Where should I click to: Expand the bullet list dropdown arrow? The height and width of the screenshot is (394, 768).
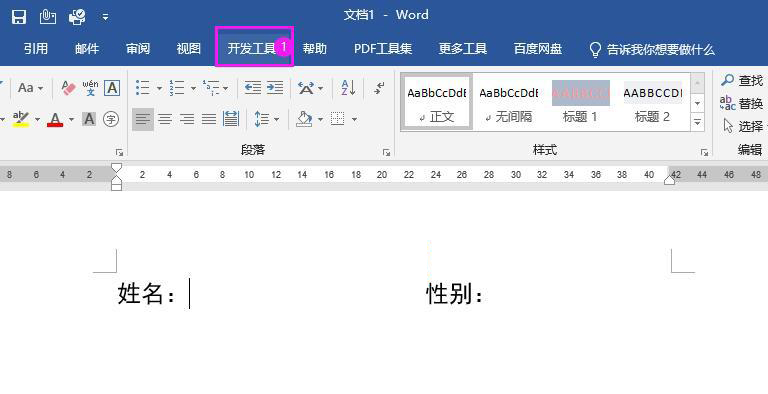pos(159,89)
